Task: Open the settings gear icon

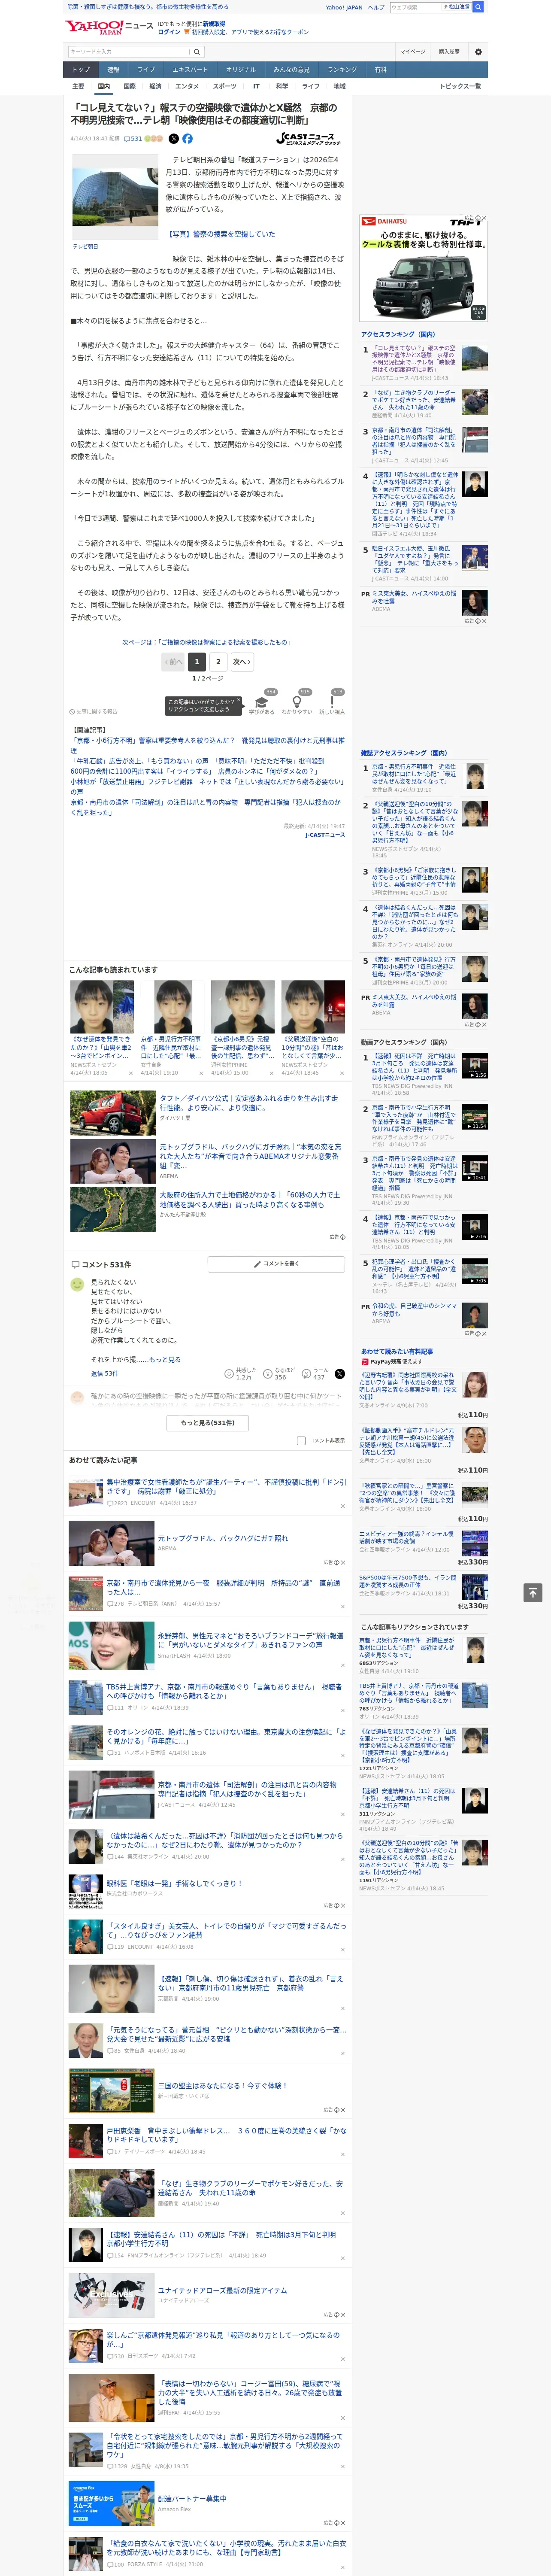Action: click(x=478, y=52)
